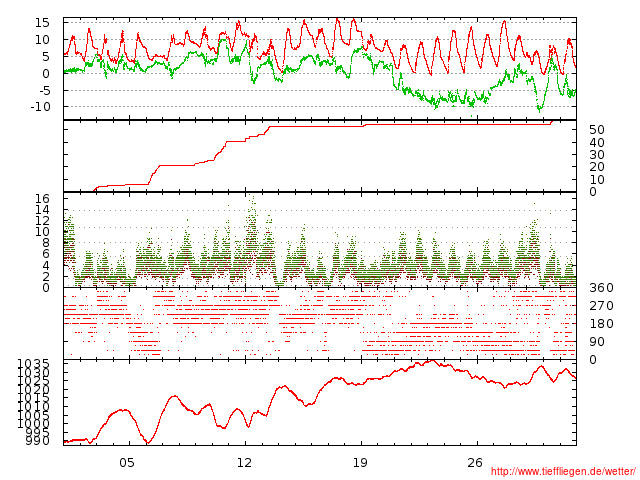Viewport: 640px width, 480px height.
Task: Click the "15" label on the temperature axis
Action: click(42, 23)
